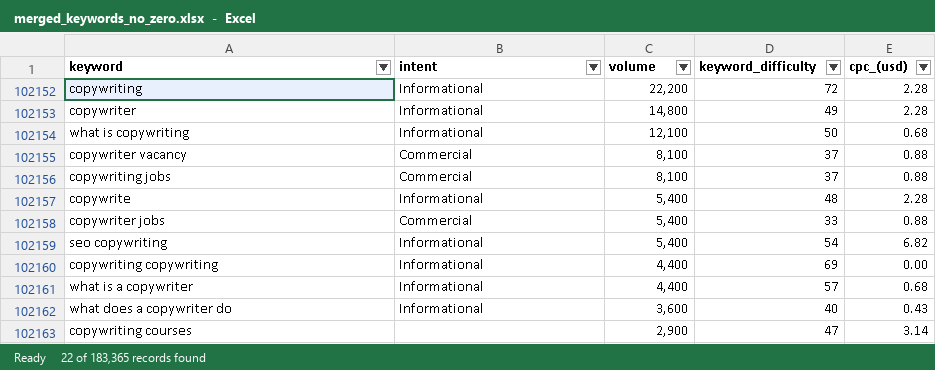This screenshot has width=935, height=370.
Task: Click the Commercial intent cell for copywriter vacancy
Action: [x=500, y=156]
